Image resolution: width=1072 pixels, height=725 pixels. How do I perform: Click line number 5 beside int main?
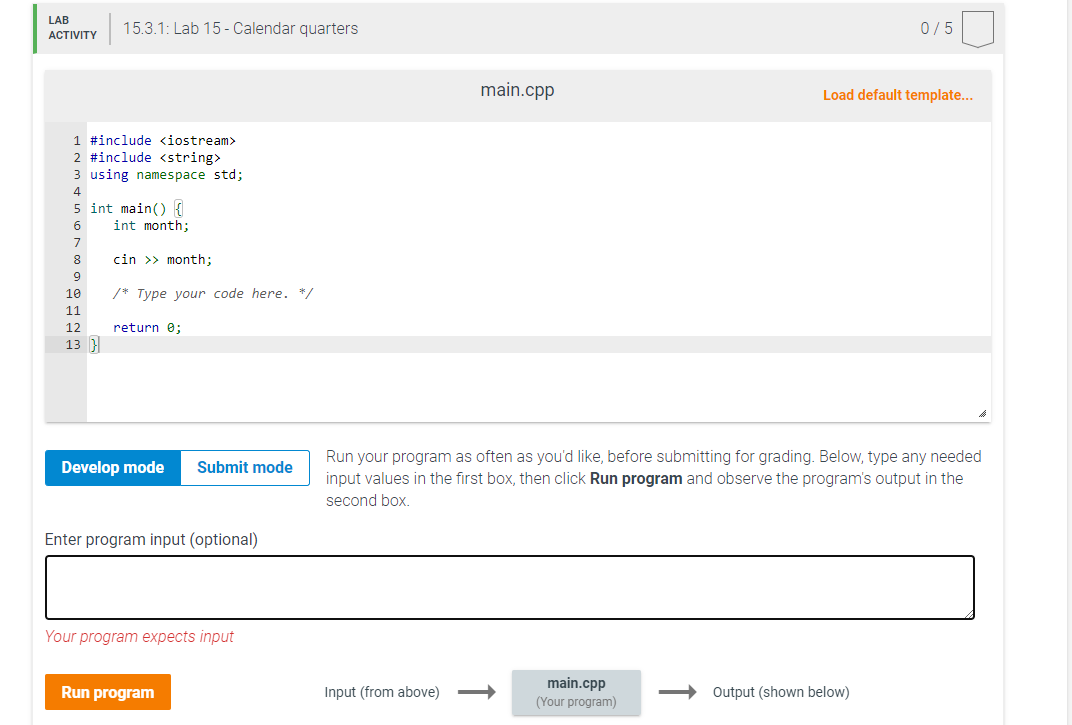tap(76, 208)
